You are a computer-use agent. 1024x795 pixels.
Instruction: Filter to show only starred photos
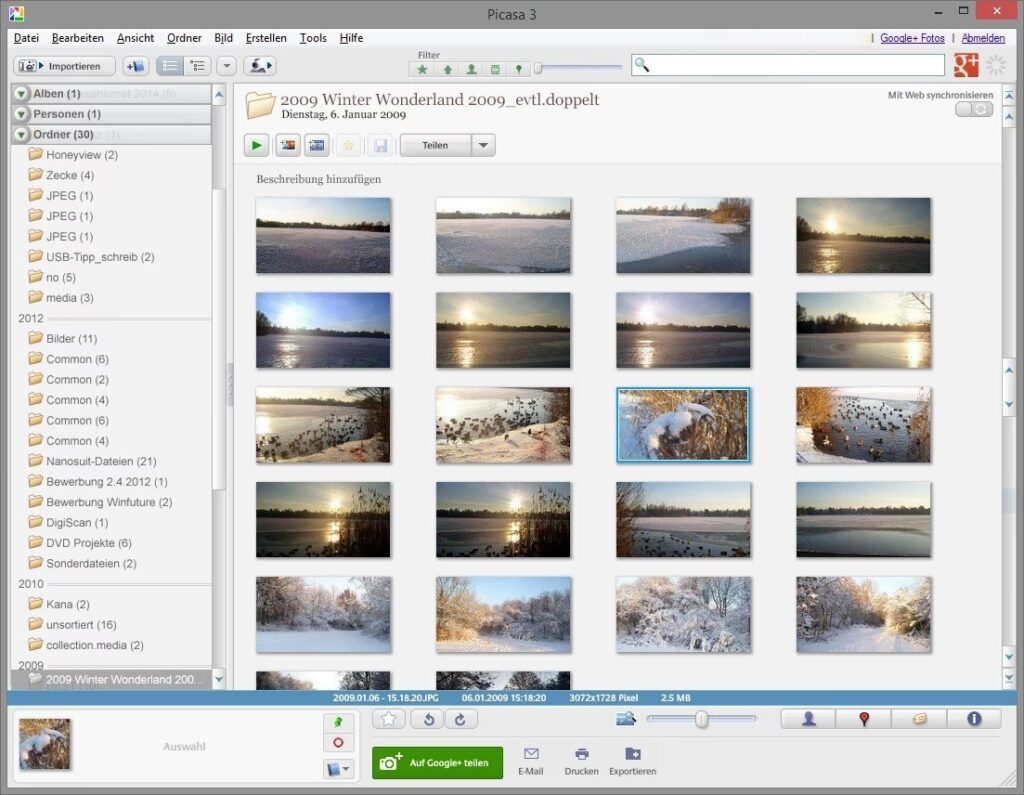point(422,69)
